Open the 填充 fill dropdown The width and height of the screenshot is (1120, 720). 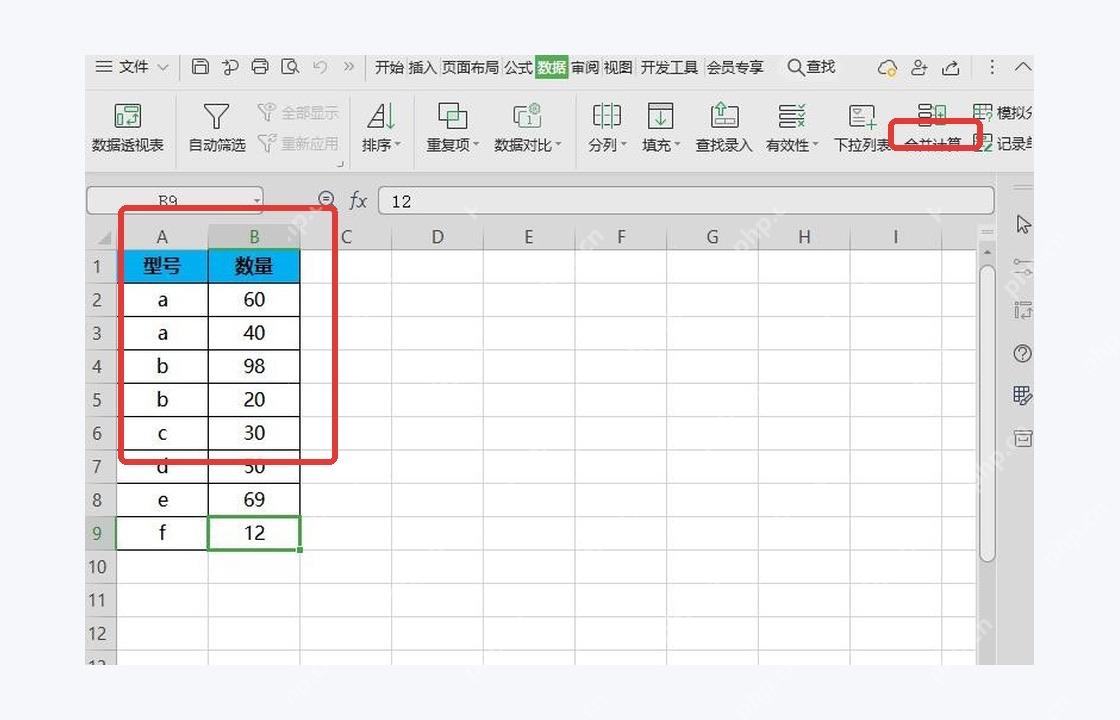pos(661,129)
